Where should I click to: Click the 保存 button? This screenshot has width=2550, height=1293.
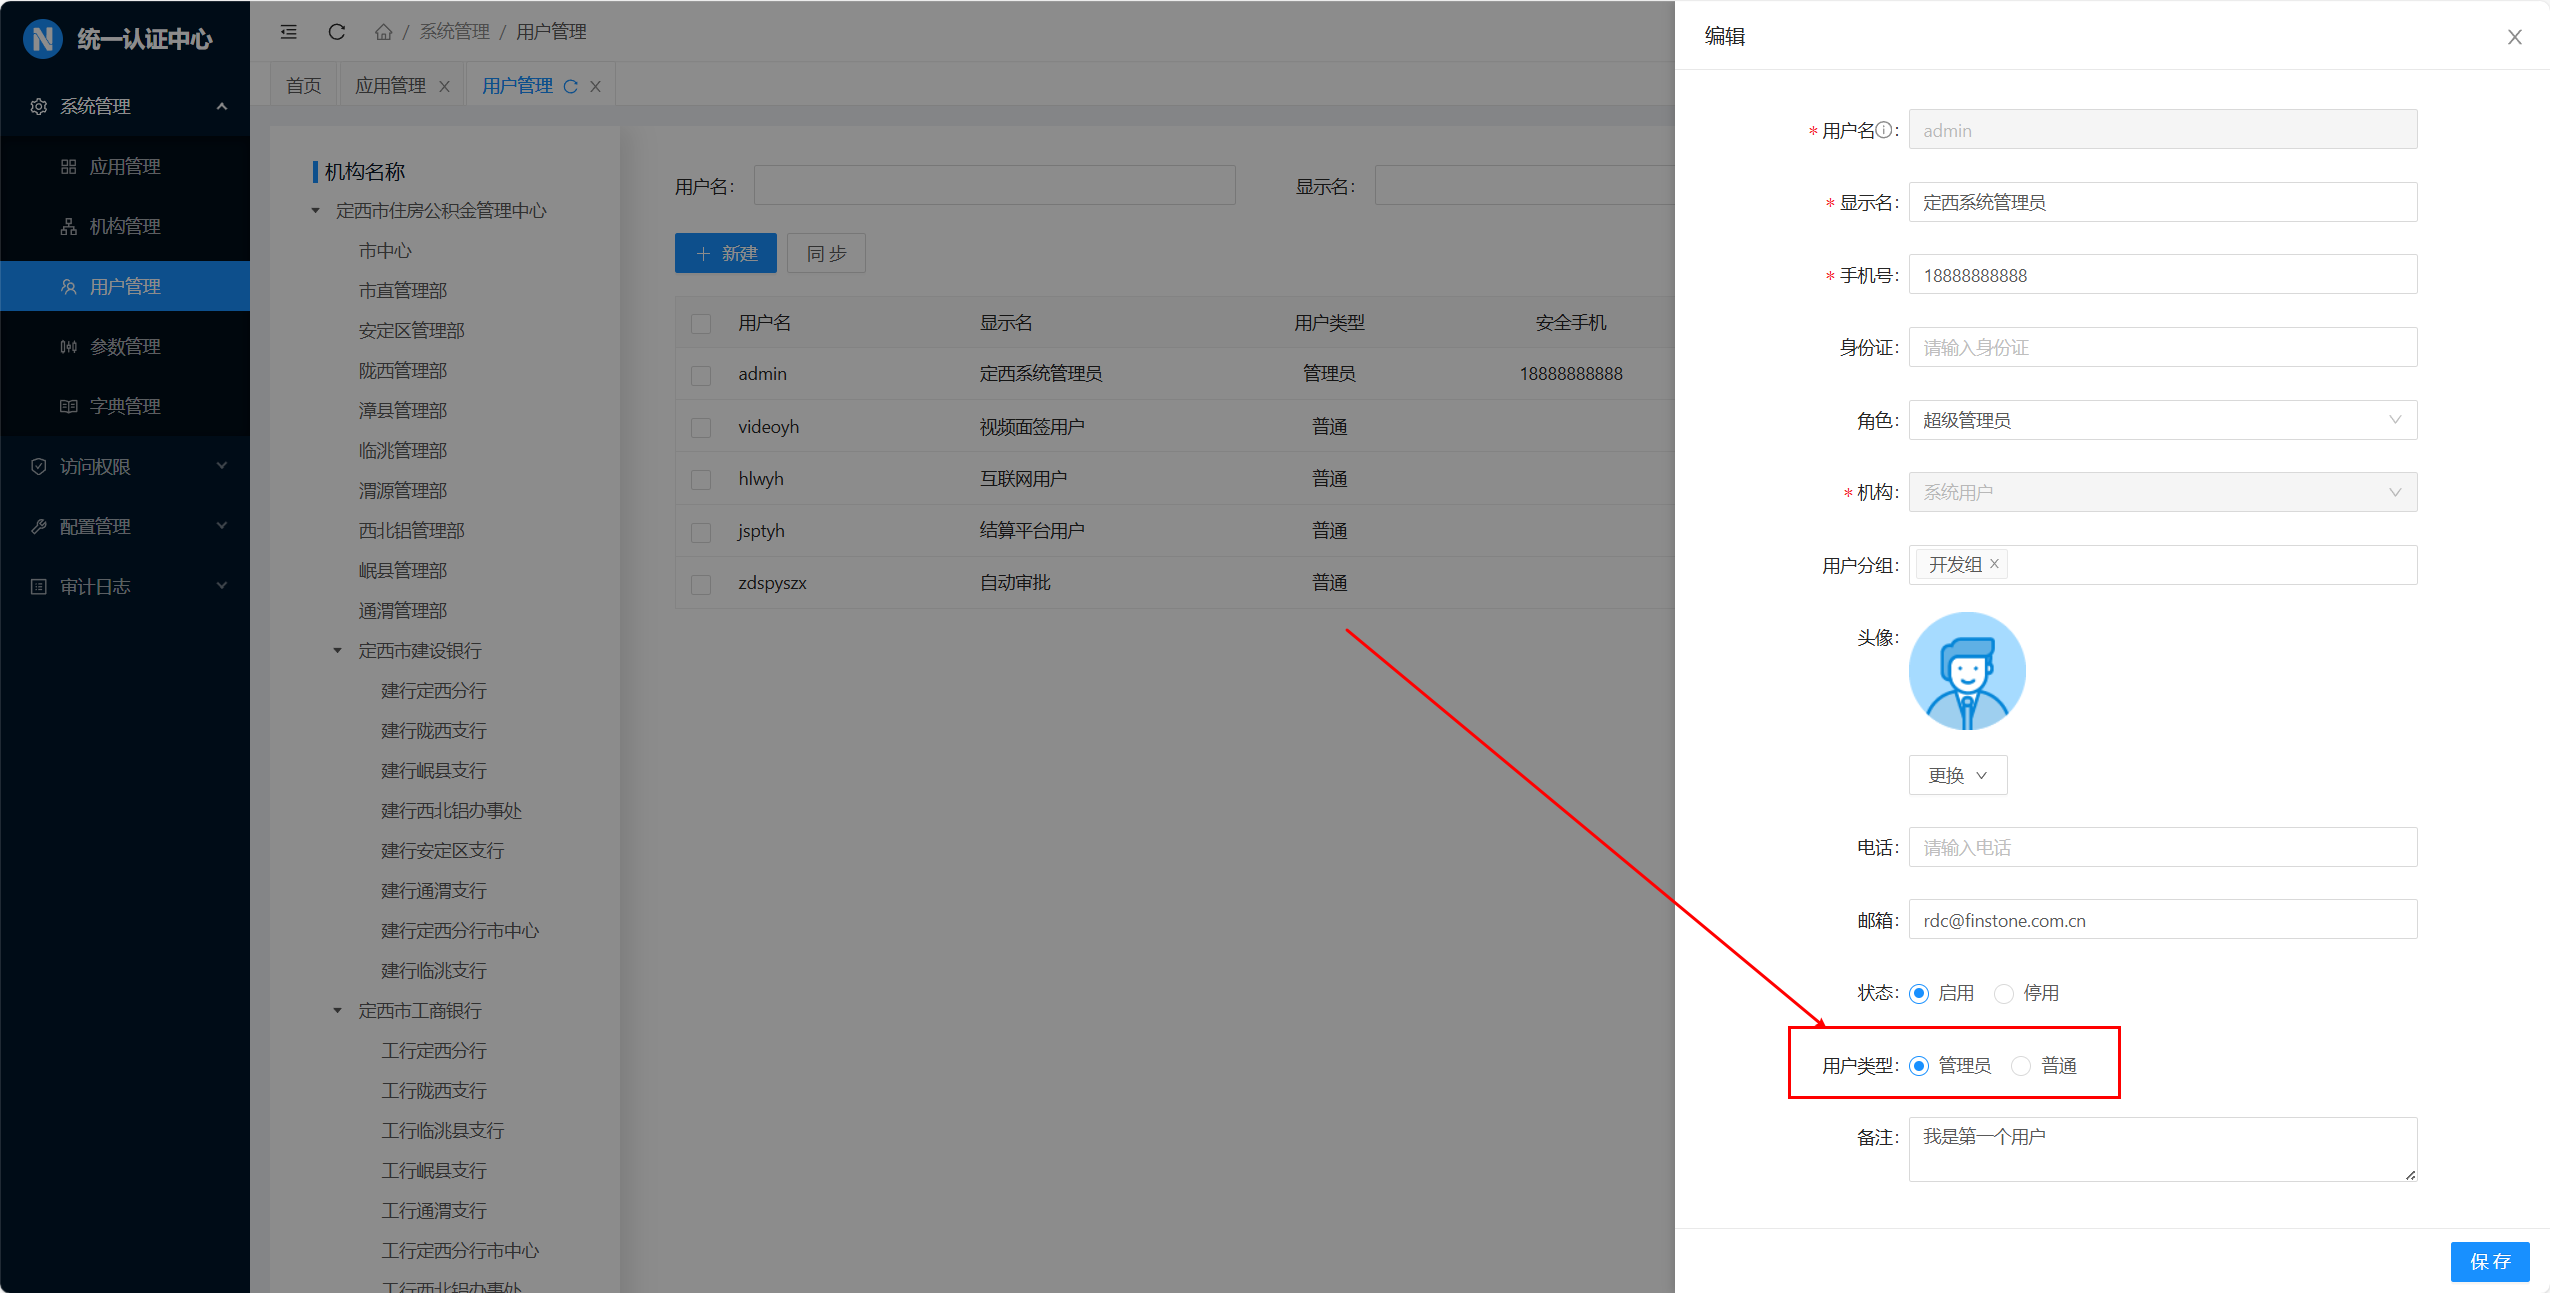pos(2489,1261)
